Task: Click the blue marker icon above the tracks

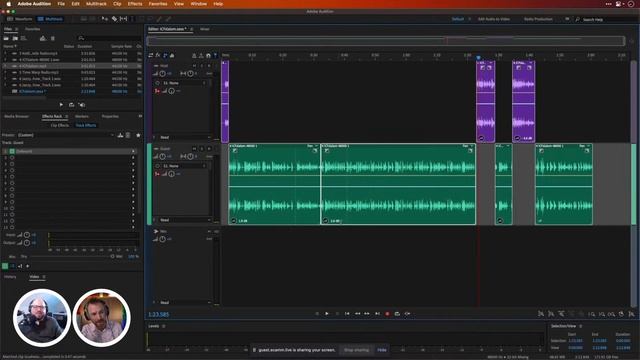Action: (x=216, y=55)
